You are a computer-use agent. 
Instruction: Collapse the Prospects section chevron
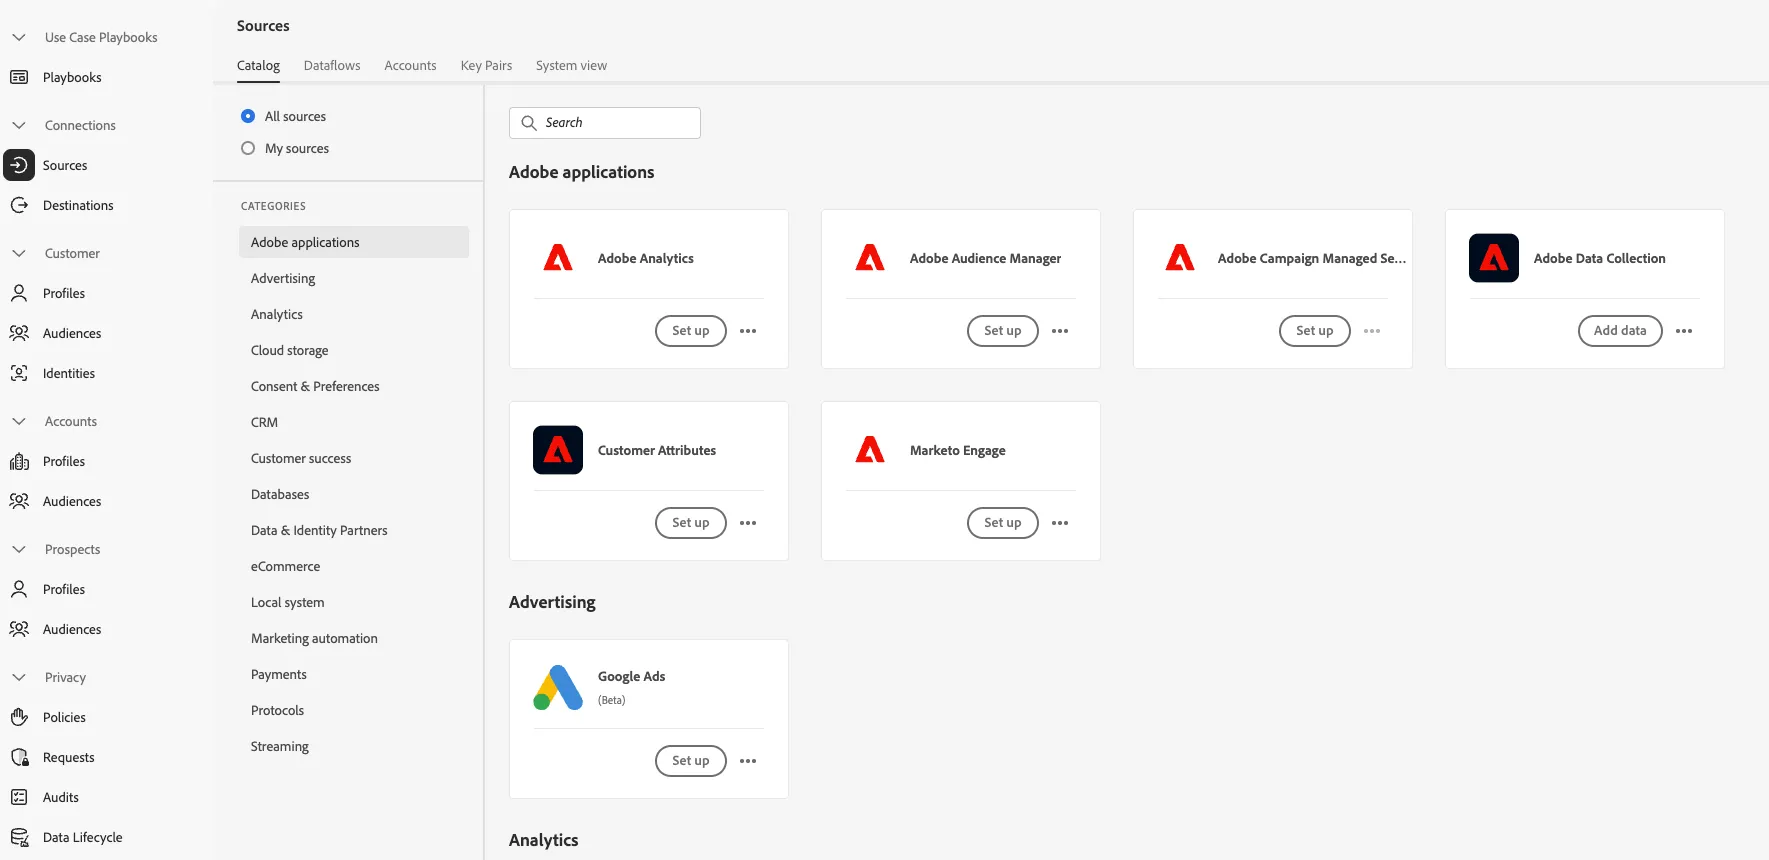point(19,549)
